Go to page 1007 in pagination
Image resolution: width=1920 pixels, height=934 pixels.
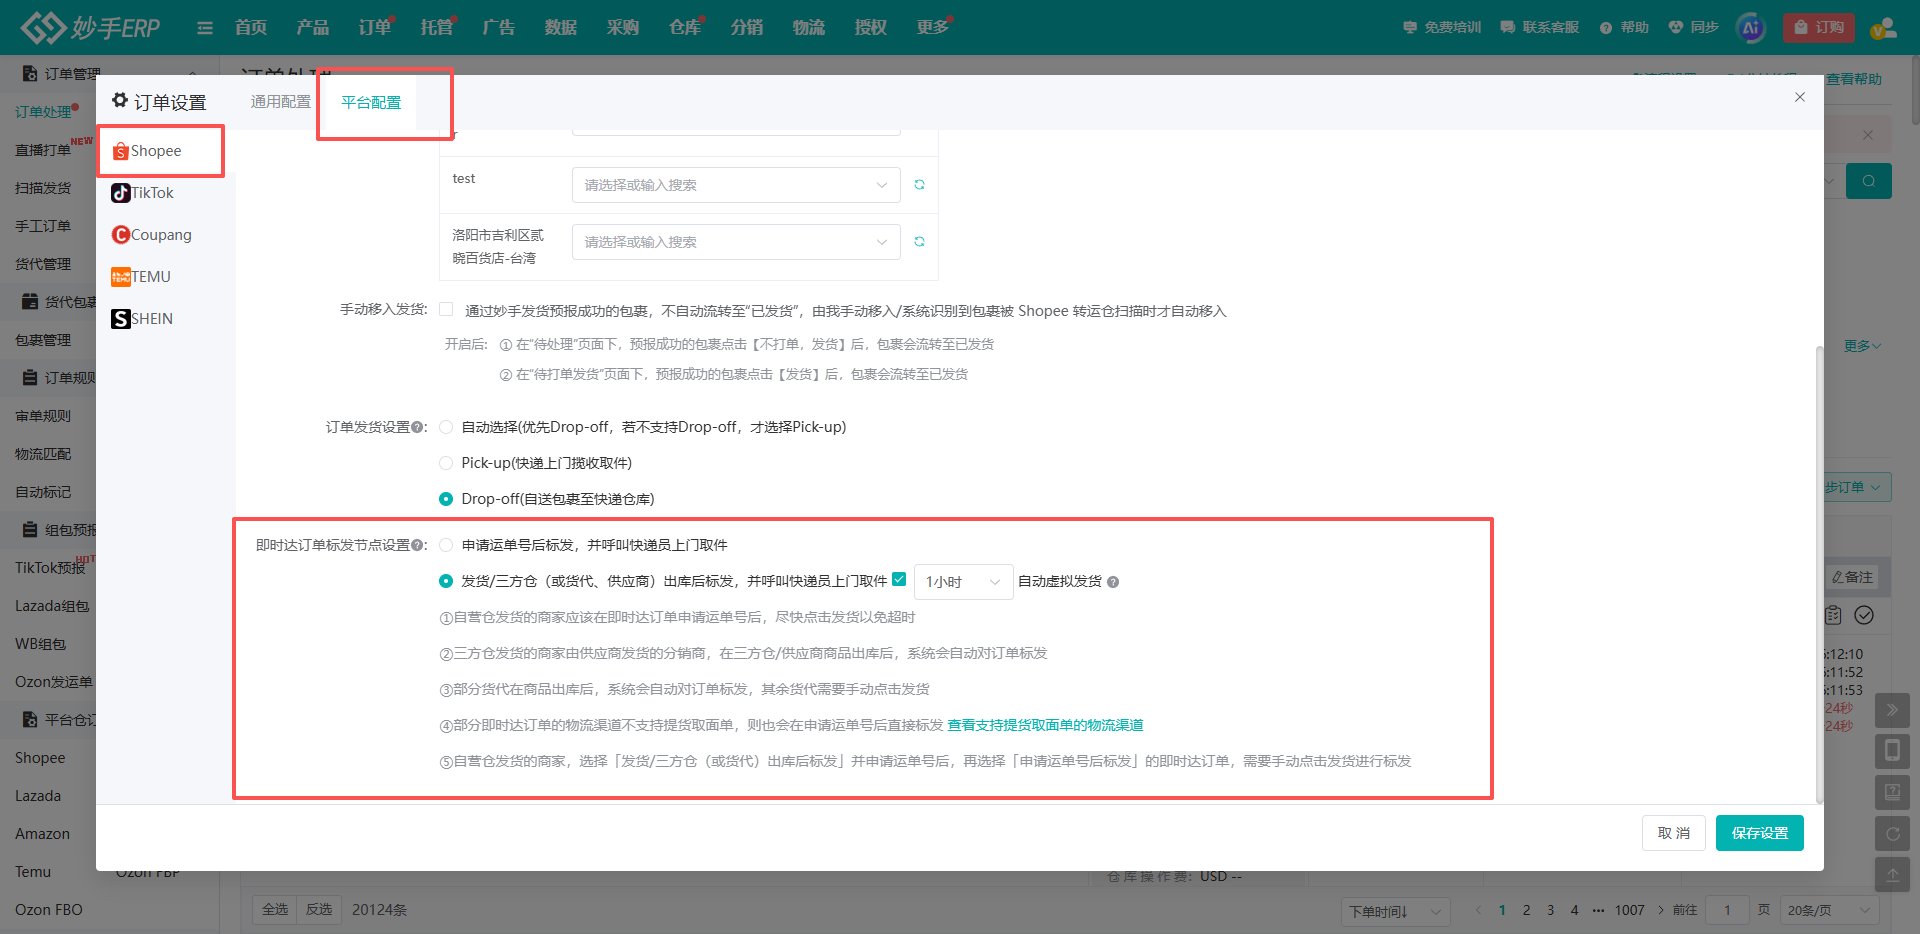pyautogui.click(x=1630, y=910)
